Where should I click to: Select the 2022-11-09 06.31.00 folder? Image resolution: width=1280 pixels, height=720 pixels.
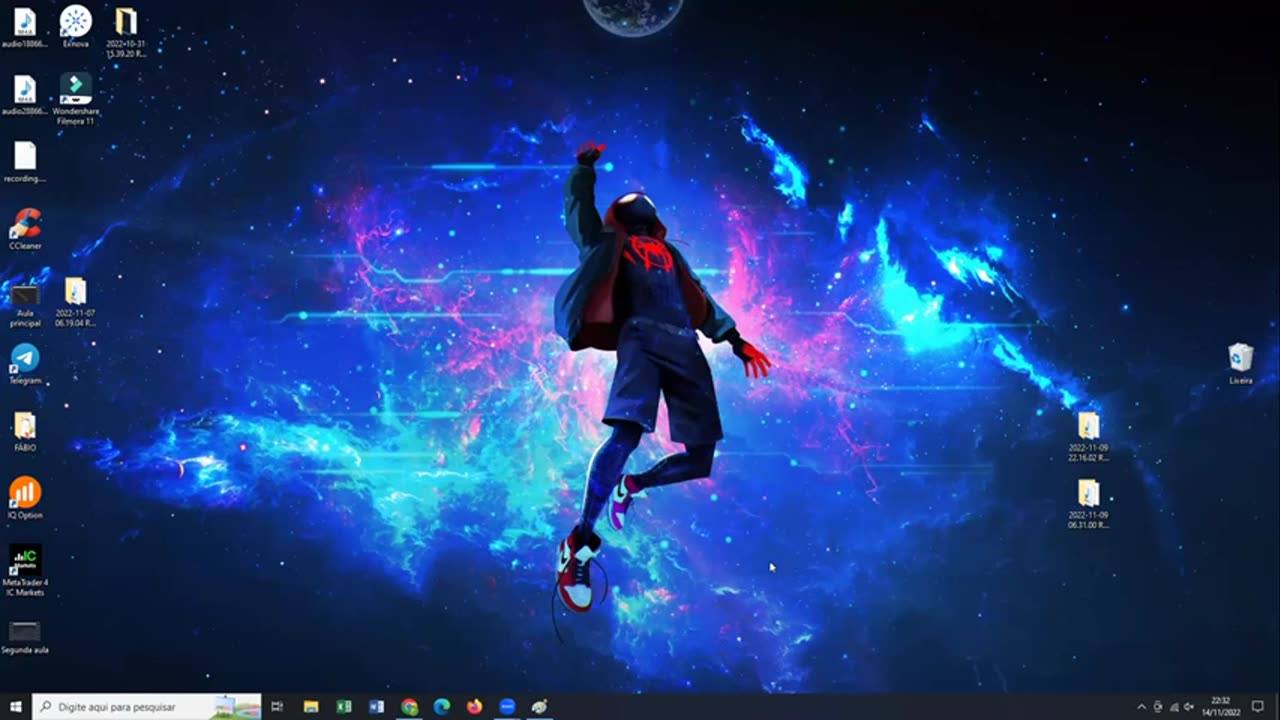click(x=1088, y=504)
